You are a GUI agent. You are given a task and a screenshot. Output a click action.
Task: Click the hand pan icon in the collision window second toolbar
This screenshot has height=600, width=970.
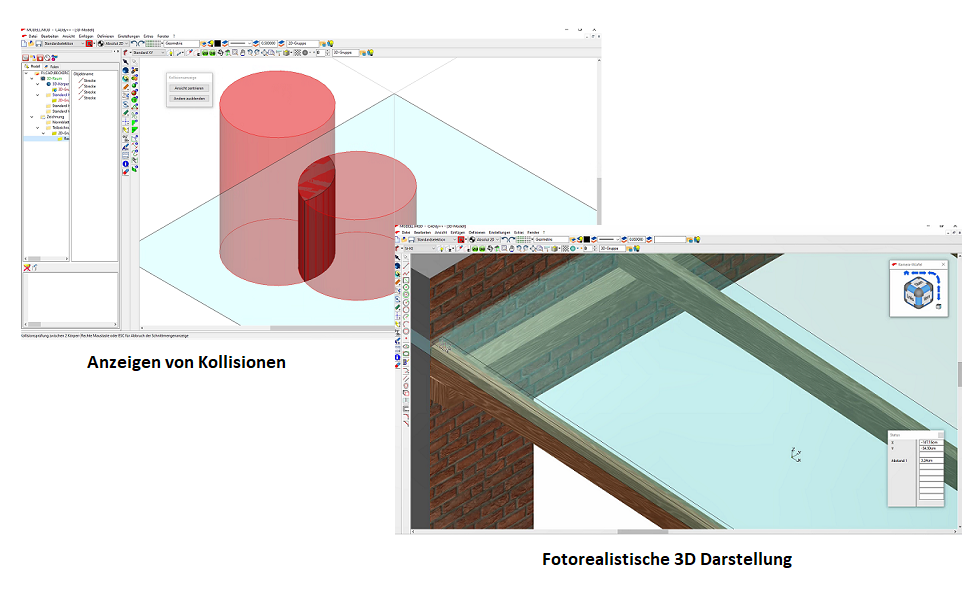click(x=242, y=53)
